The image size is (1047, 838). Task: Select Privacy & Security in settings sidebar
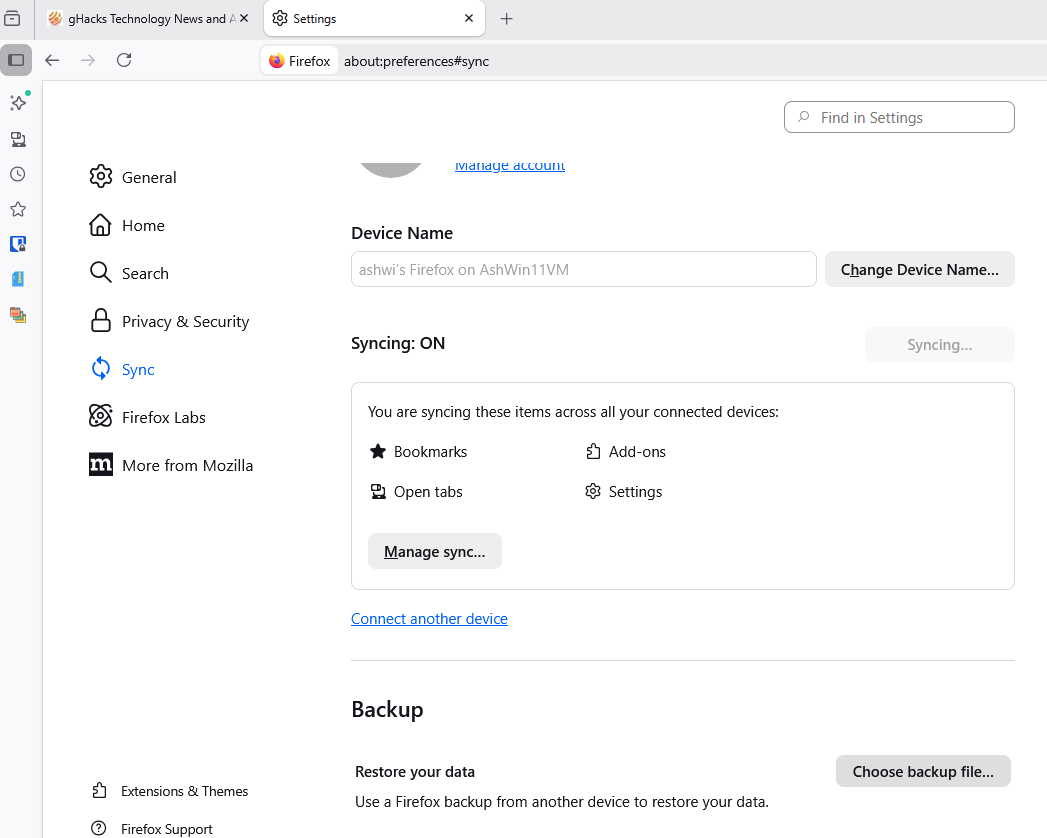coord(185,321)
